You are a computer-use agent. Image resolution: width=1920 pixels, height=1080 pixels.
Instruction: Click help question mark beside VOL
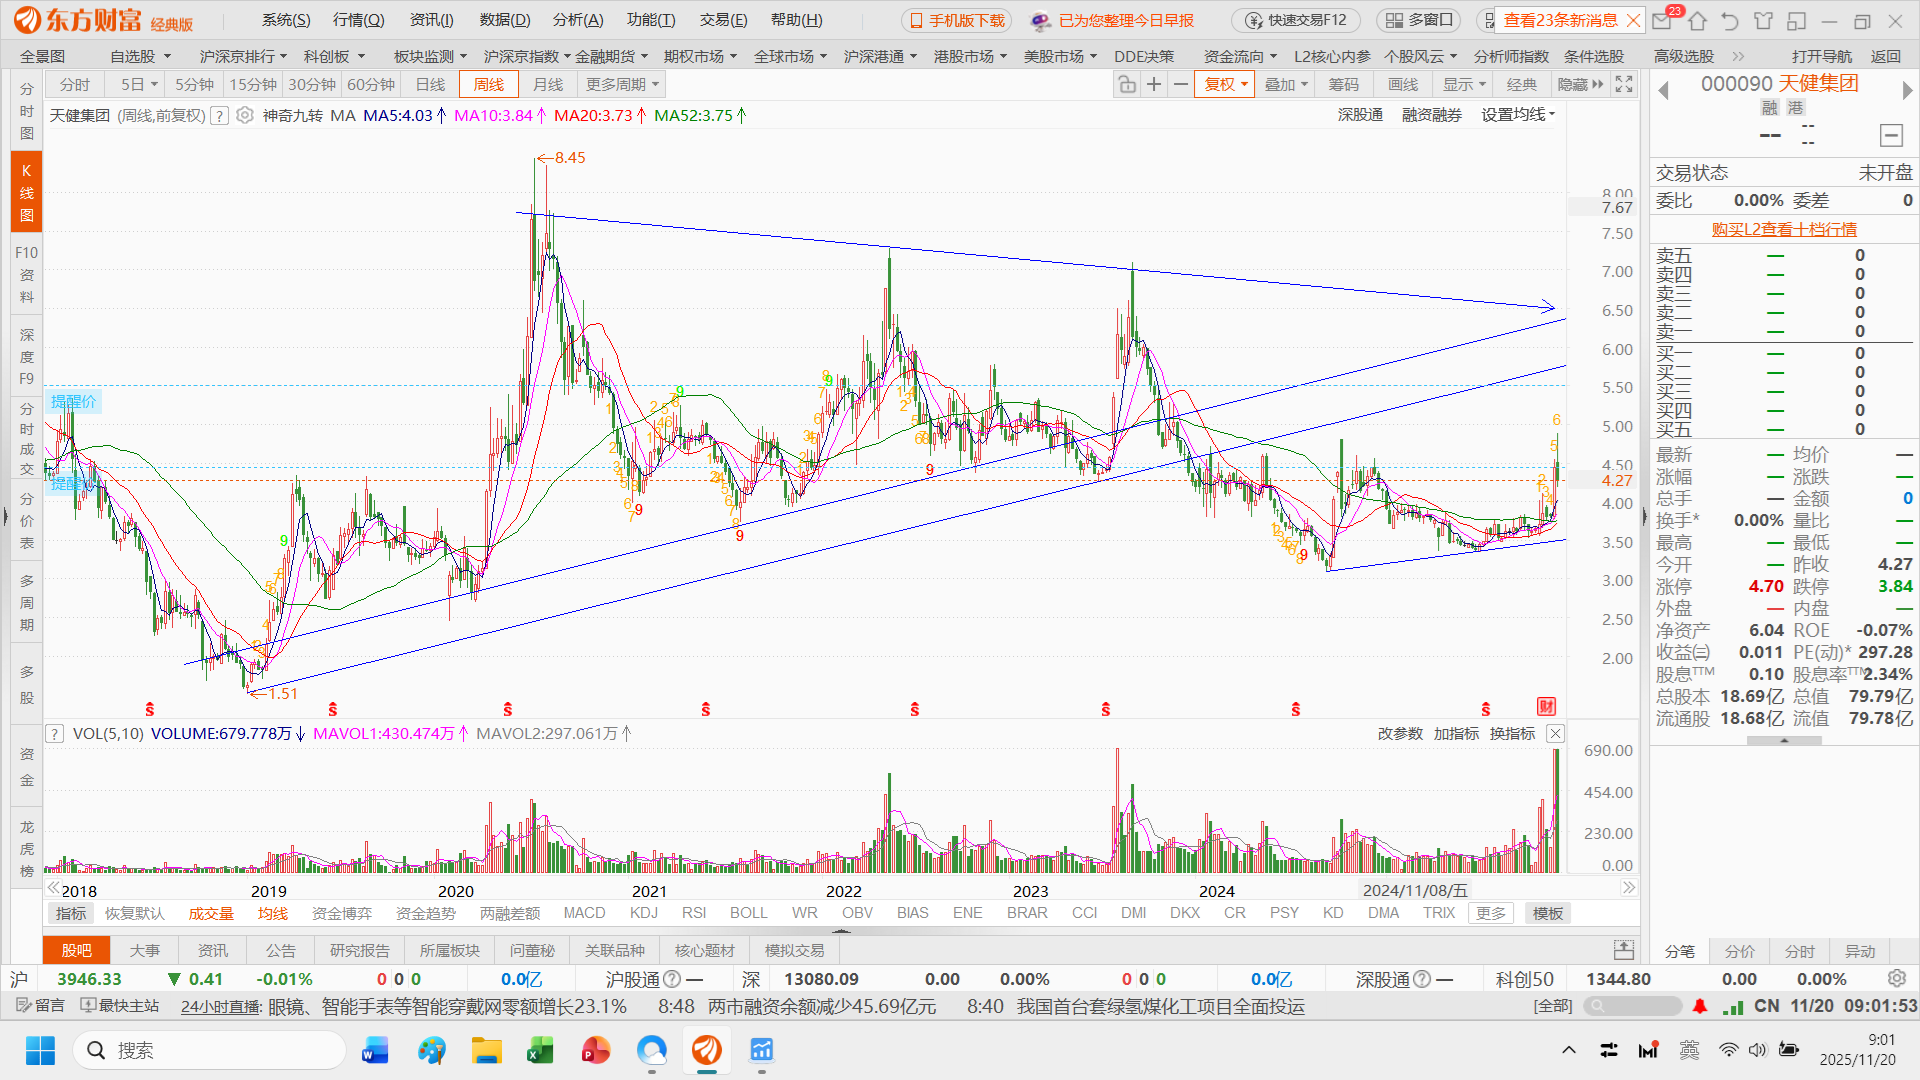tap(55, 734)
